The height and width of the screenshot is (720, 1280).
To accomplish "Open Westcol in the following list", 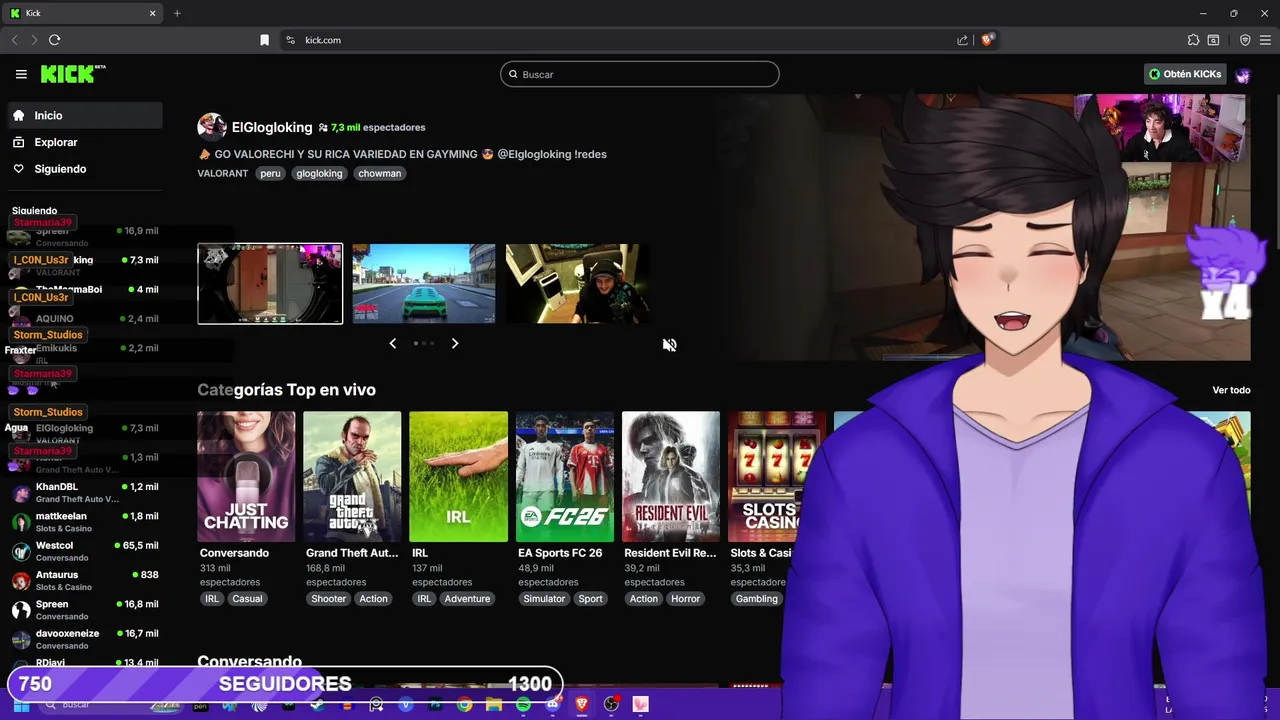I will tap(85, 551).
